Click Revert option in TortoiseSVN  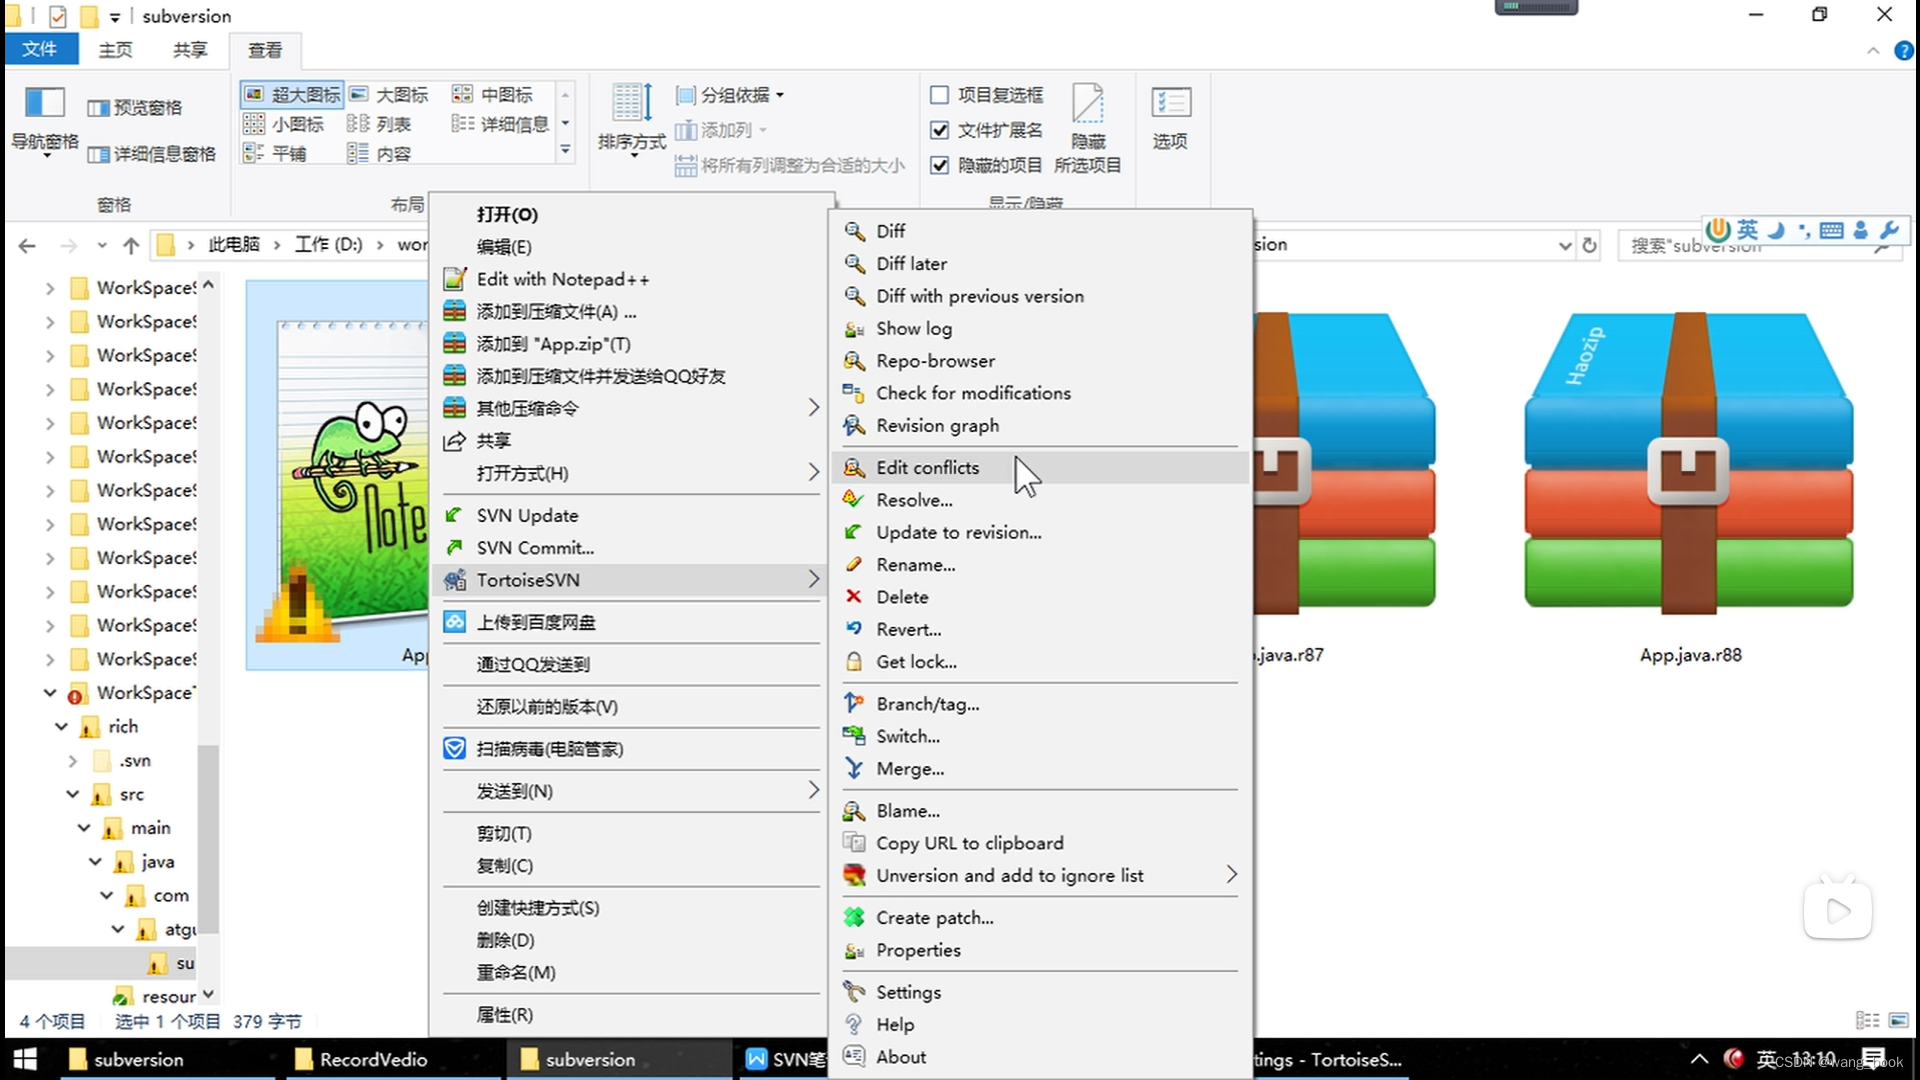909,629
